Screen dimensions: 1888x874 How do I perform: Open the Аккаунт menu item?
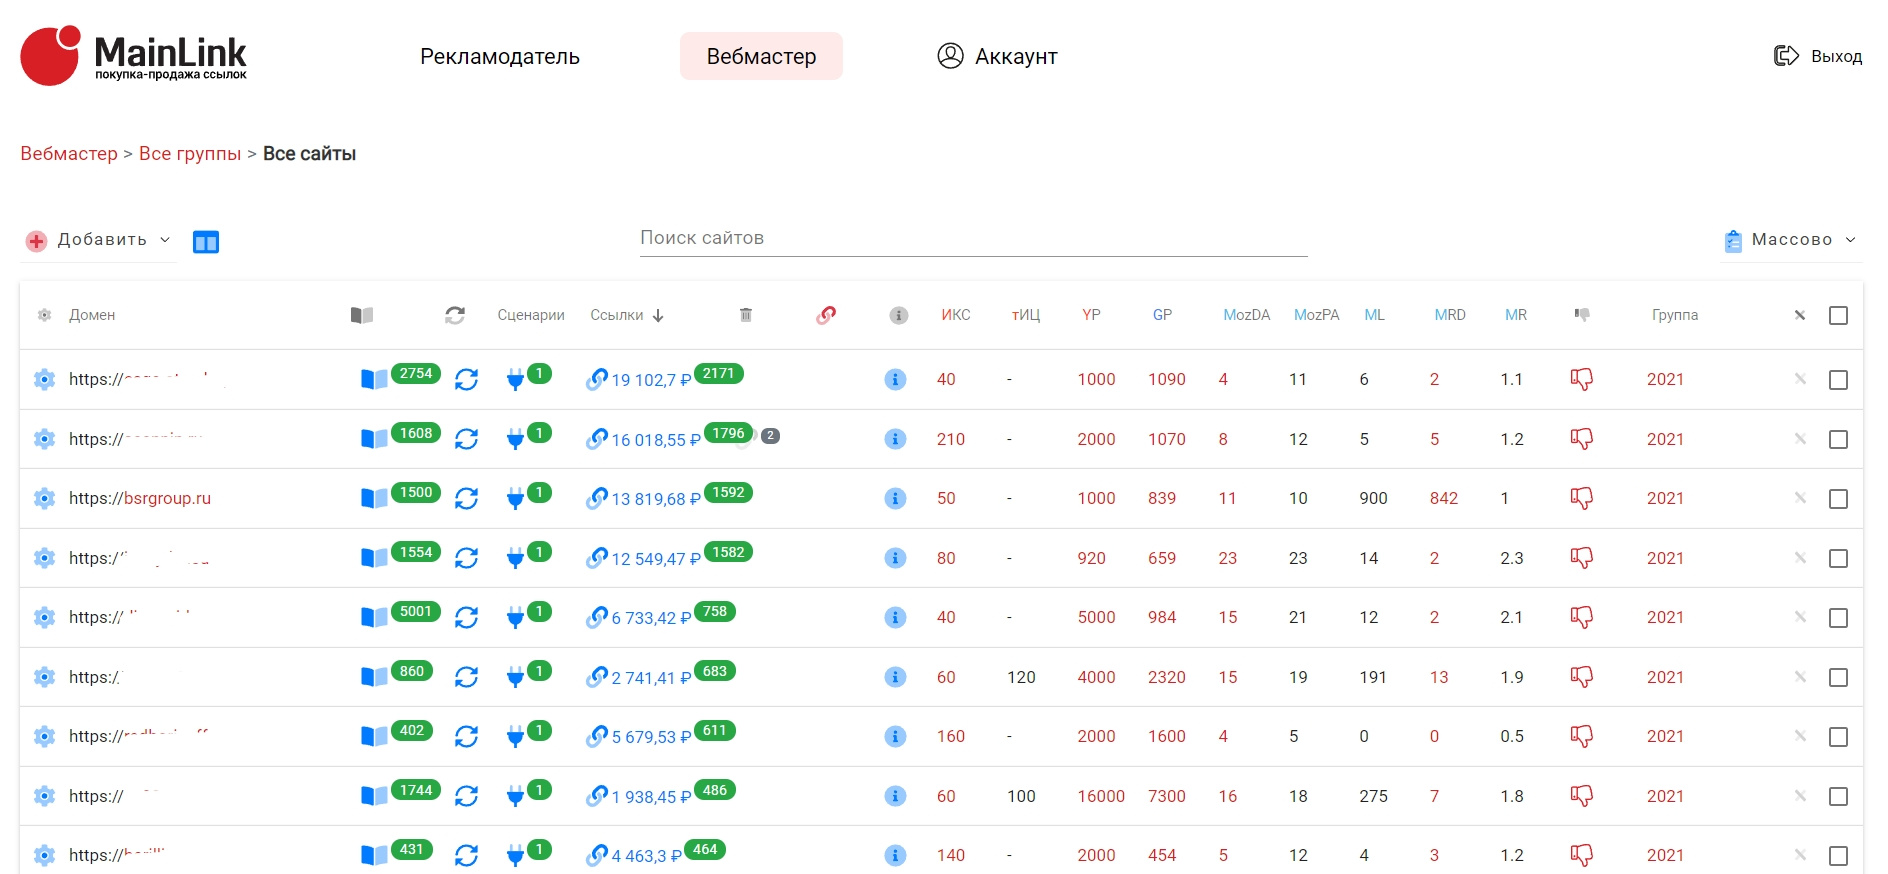tap(997, 56)
